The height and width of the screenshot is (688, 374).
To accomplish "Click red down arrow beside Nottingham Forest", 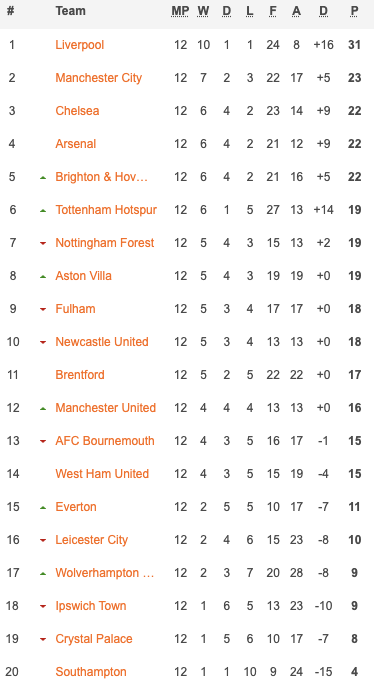I will (x=43, y=244).
